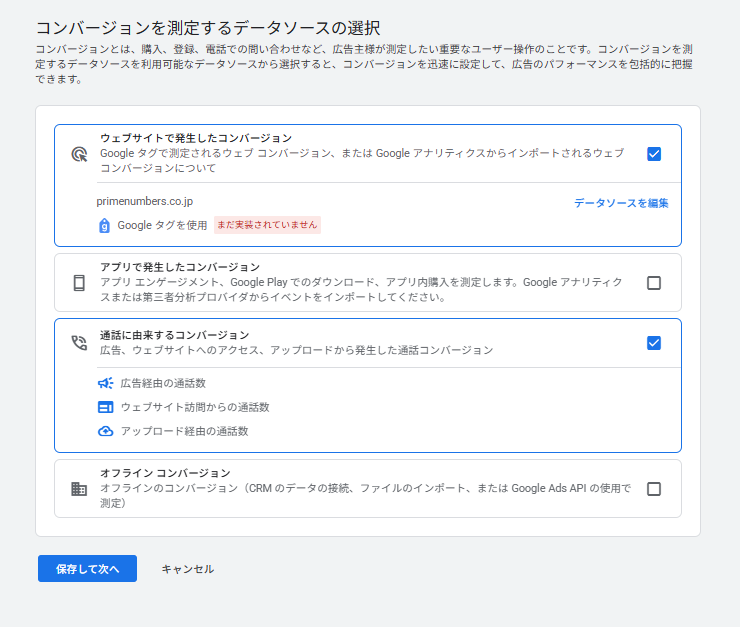Click the まだ実装されていません status badge
The width and height of the screenshot is (740, 627).
click(x=267, y=225)
